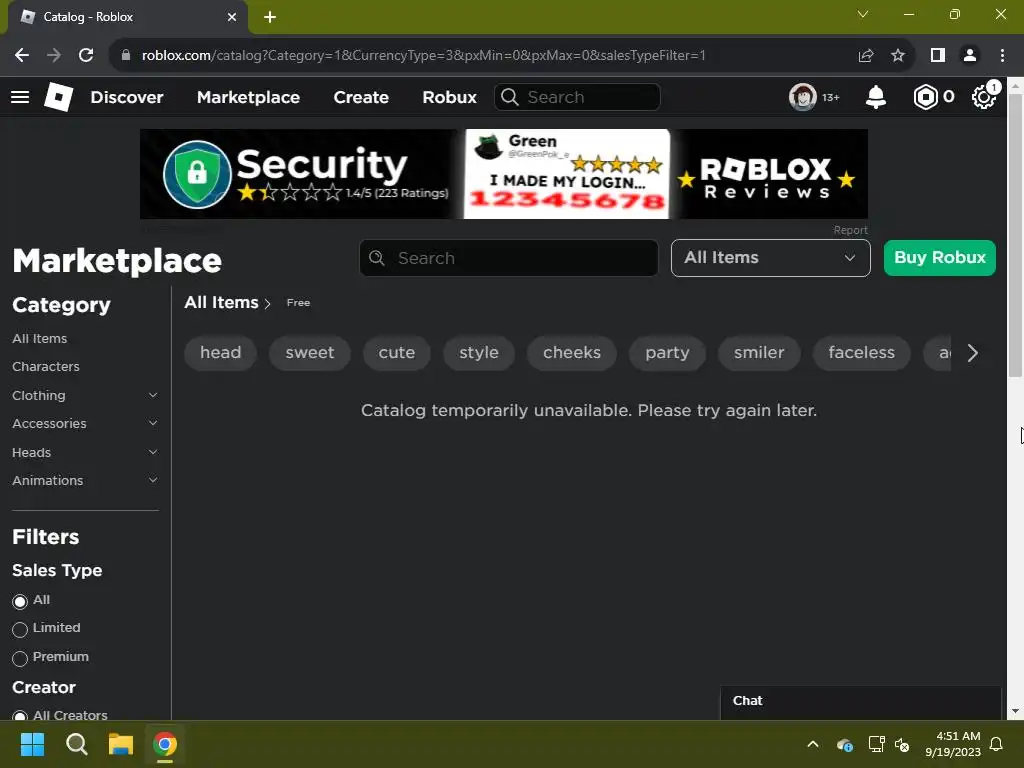Image resolution: width=1024 pixels, height=768 pixels.
Task: Click the style tag chip
Action: pyautogui.click(x=479, y=353)
